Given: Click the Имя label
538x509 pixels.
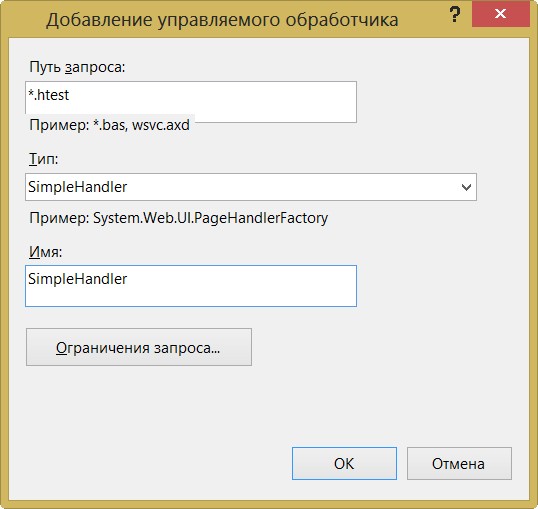Looking at the screenshot, I should [x=45, y=252].
